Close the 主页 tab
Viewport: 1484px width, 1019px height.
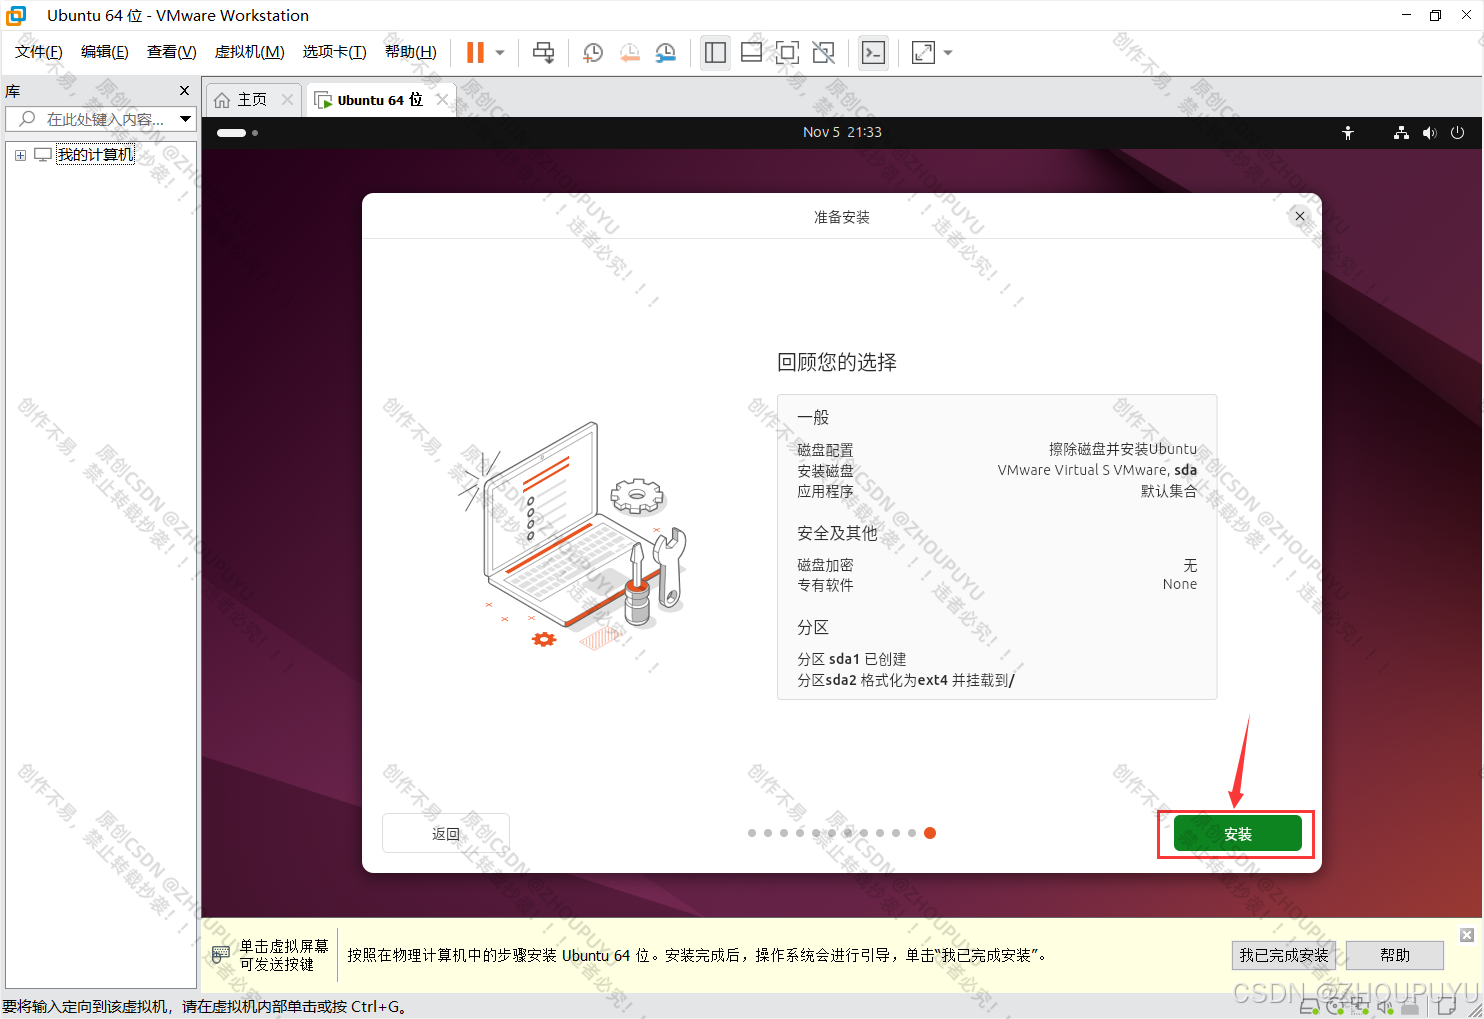tap(288, 99)
